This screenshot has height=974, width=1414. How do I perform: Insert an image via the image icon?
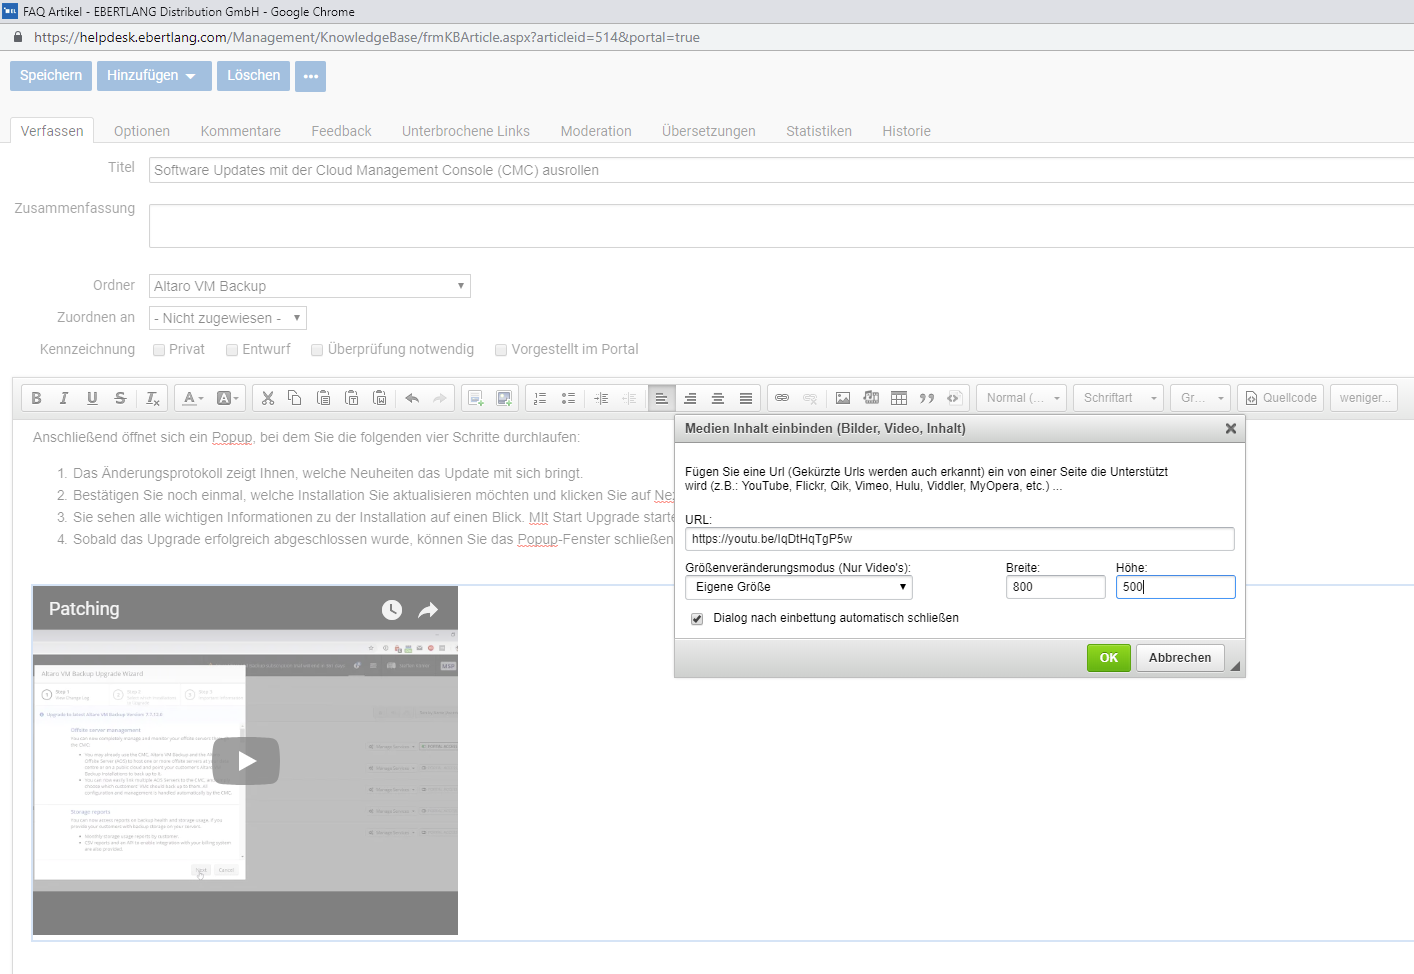click(x=843, y=398)
